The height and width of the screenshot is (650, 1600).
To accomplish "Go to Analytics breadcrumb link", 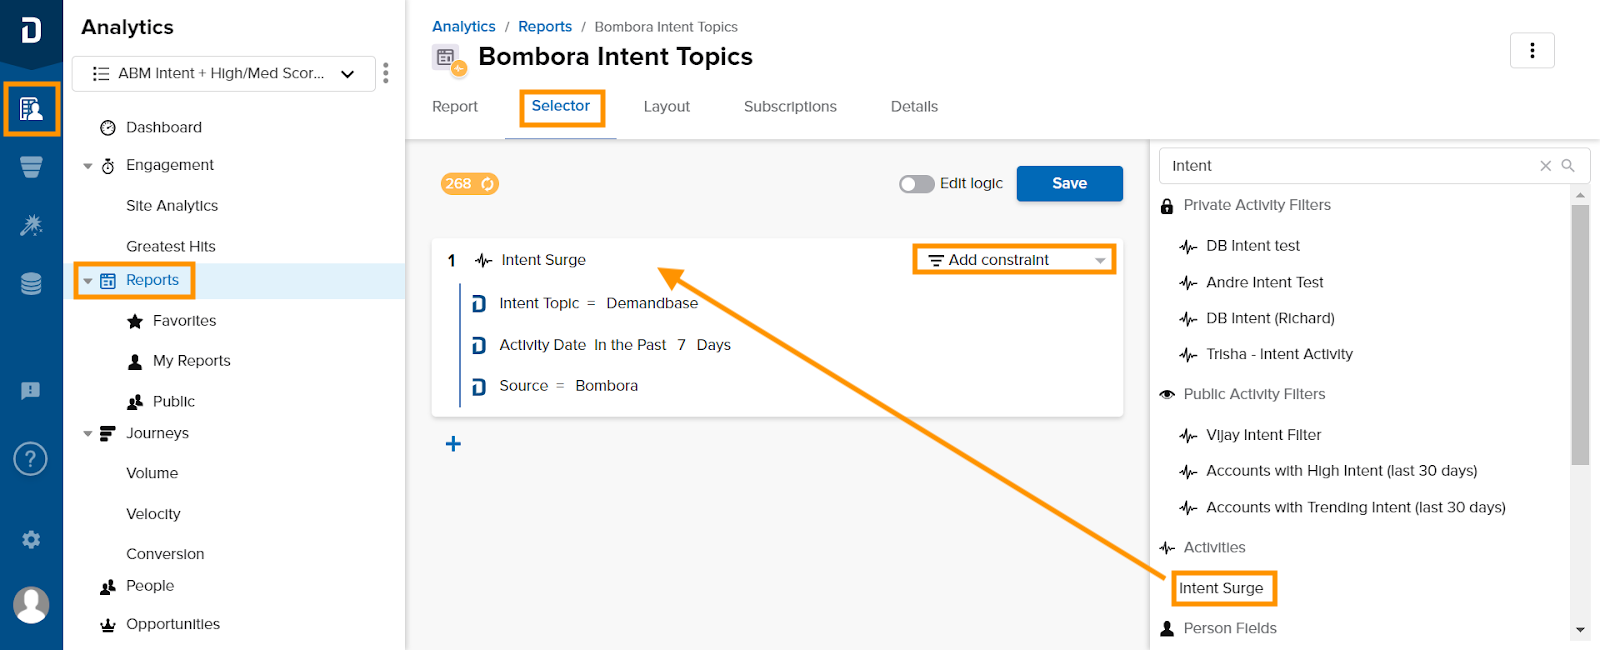I will (x=464, y=27).
